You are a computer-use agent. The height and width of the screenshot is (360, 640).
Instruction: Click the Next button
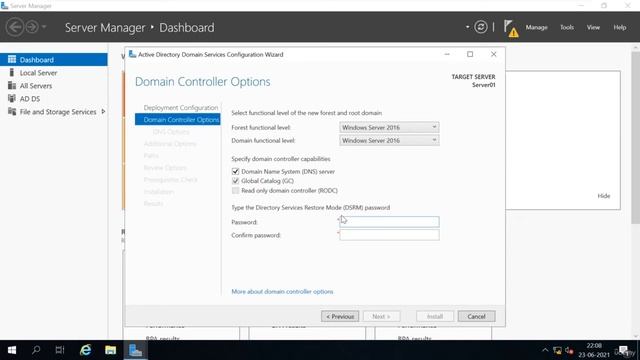(381, 316)
